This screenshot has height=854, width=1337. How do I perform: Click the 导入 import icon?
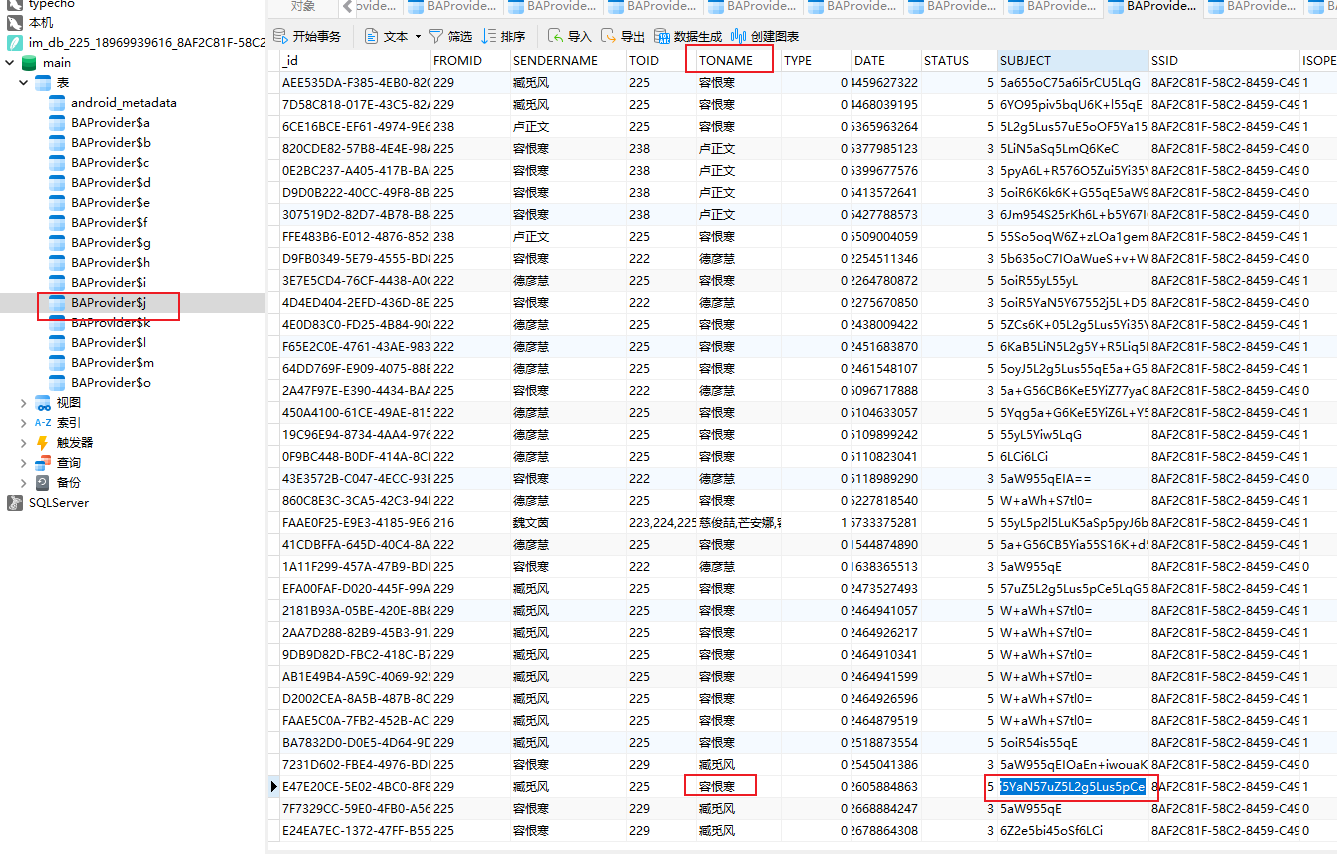tap(555, 36)
